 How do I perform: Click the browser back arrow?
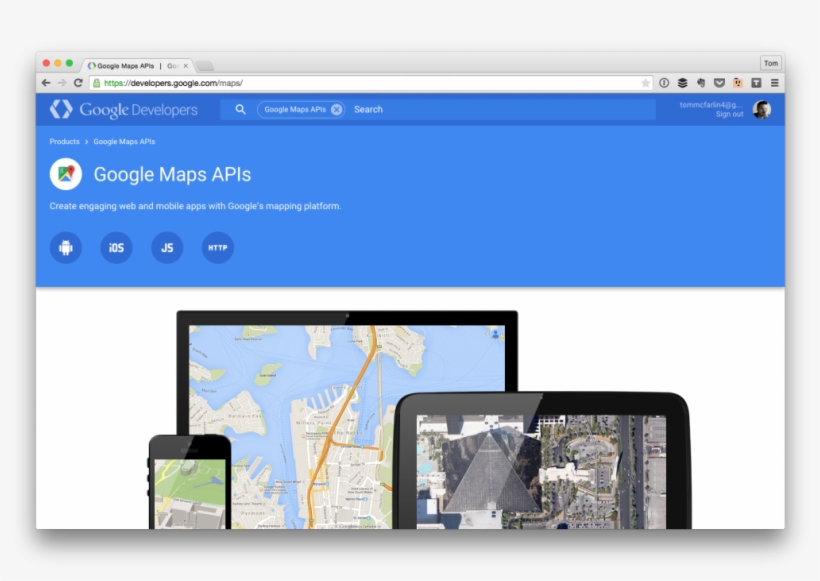pyautogui.click(x=45, y=83)
